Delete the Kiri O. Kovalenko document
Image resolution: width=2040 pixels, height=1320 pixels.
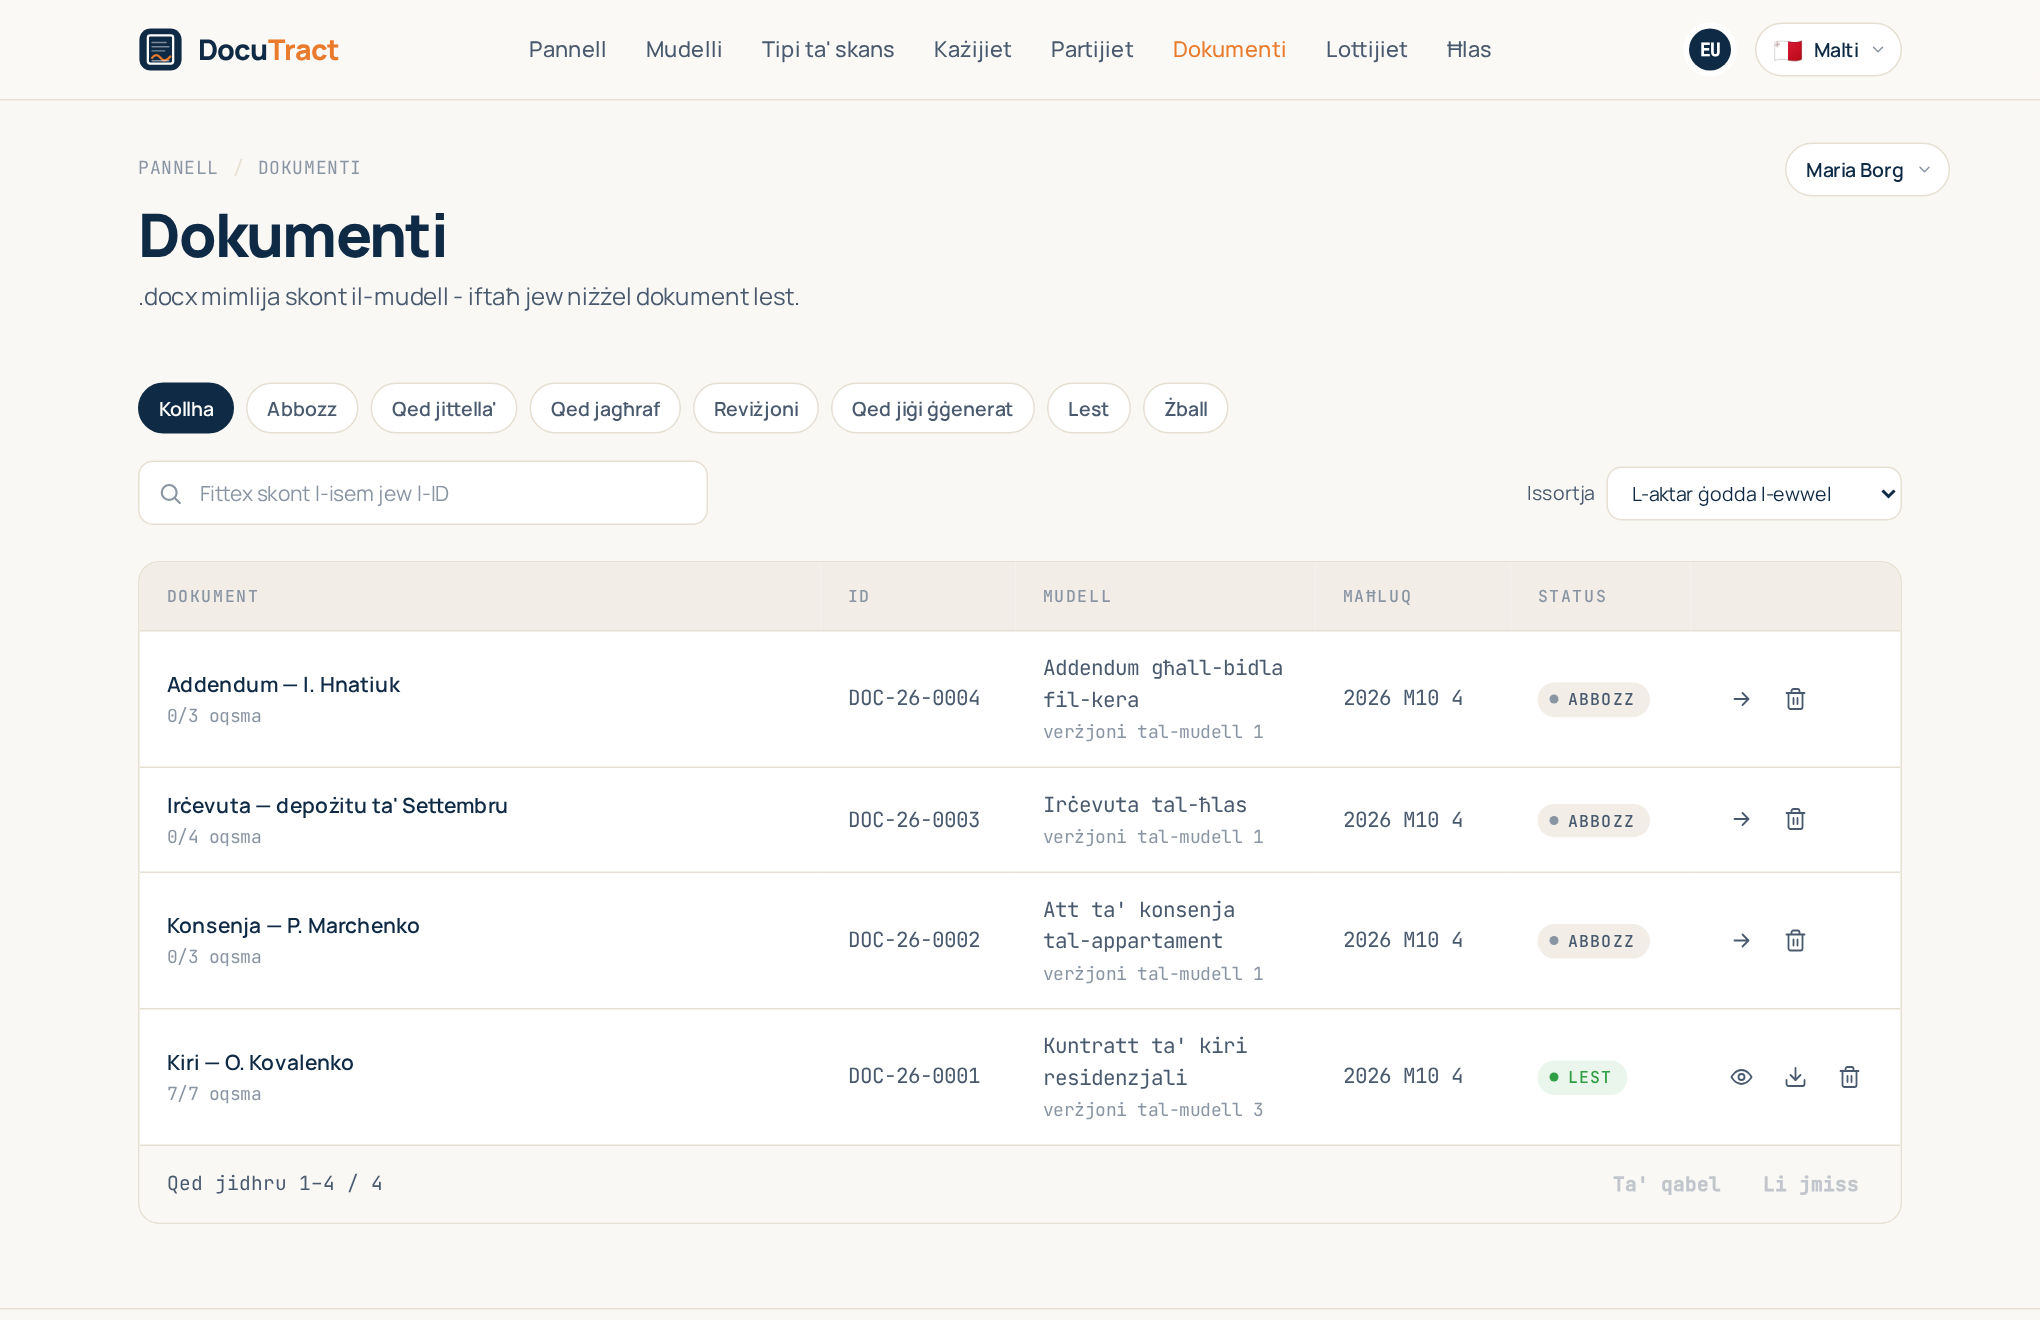click(1849, 1077)
